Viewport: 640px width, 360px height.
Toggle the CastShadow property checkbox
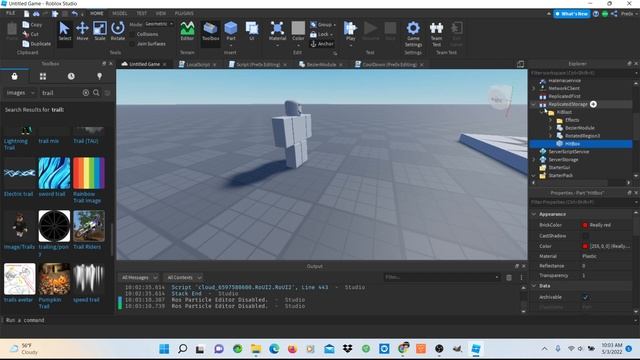point(585,236)
